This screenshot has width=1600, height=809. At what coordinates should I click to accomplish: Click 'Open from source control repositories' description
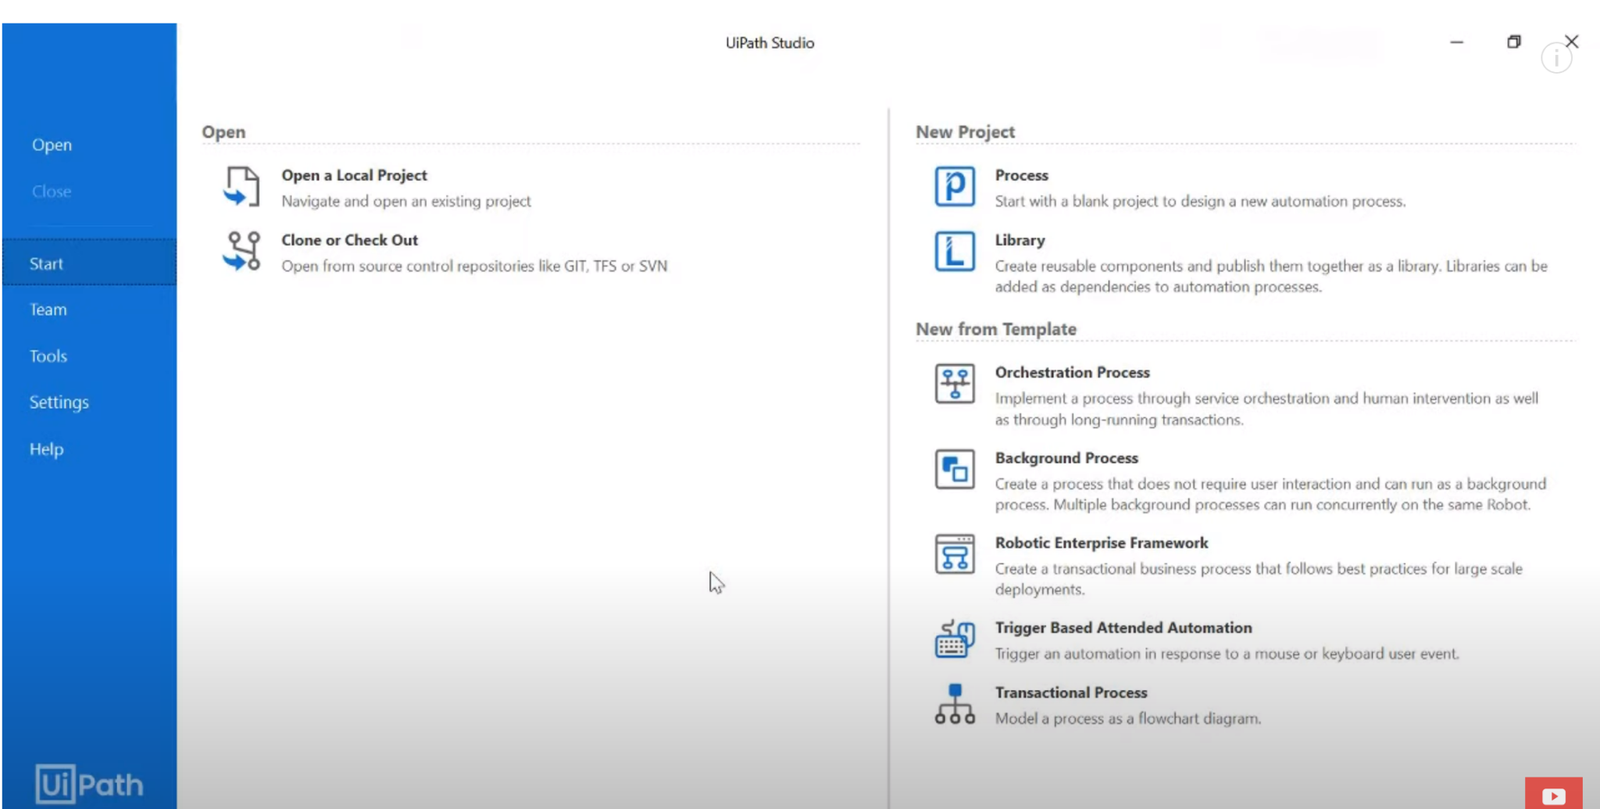coord(474,266)
